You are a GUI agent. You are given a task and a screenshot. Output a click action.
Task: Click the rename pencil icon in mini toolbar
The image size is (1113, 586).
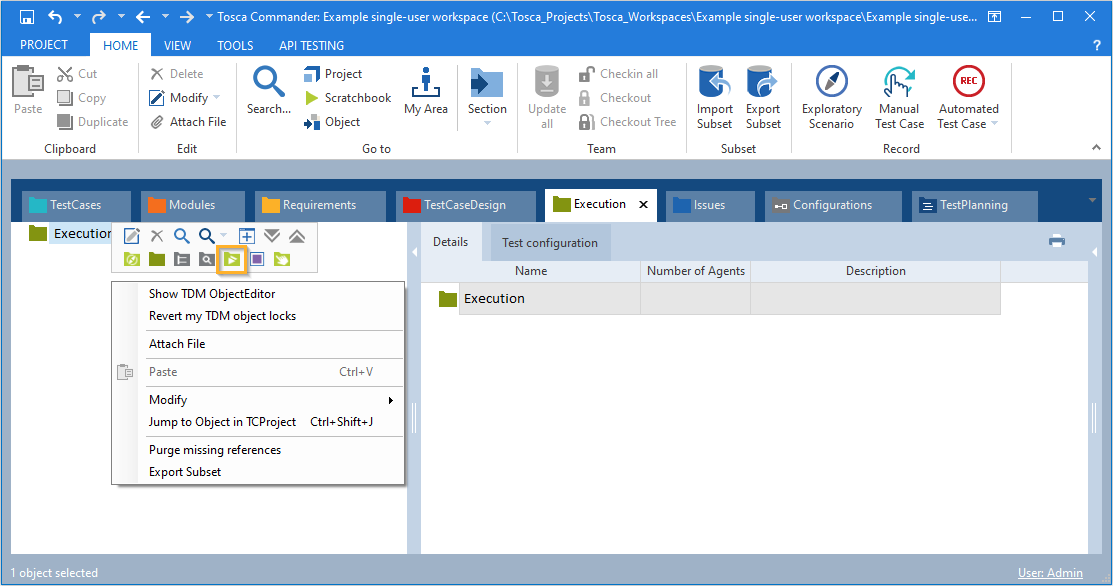point(132,236)
